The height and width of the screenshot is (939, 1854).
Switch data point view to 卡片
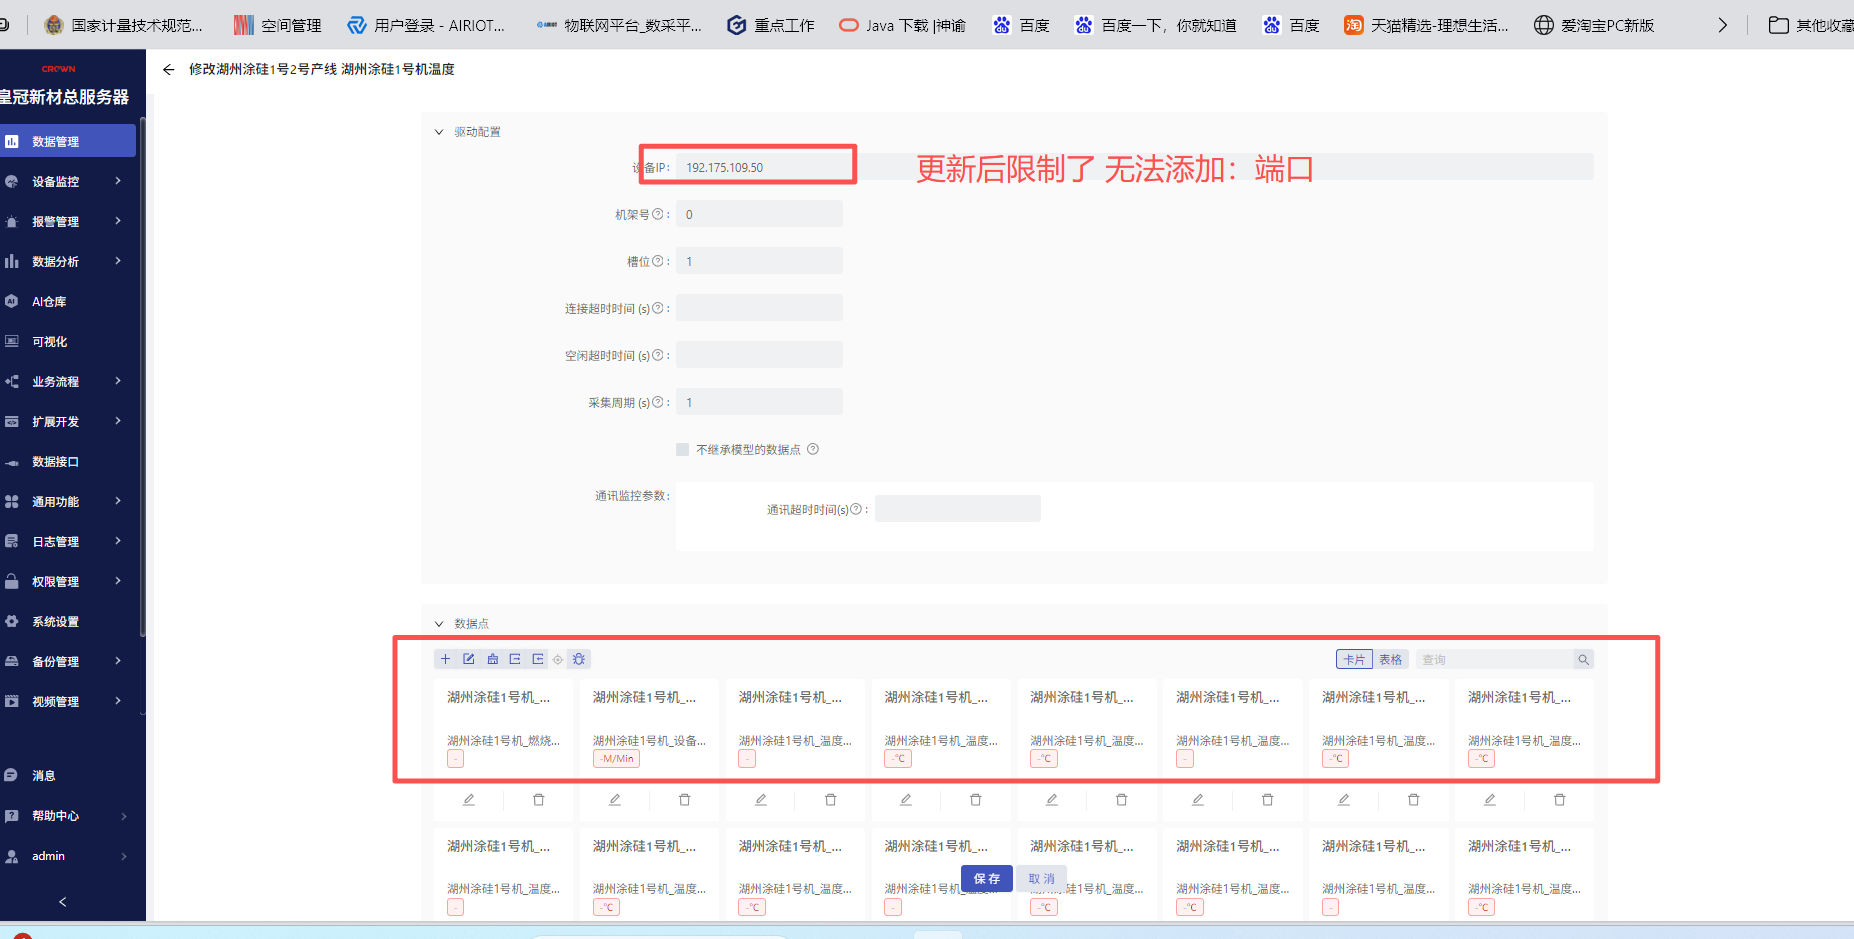[1355, 659]
